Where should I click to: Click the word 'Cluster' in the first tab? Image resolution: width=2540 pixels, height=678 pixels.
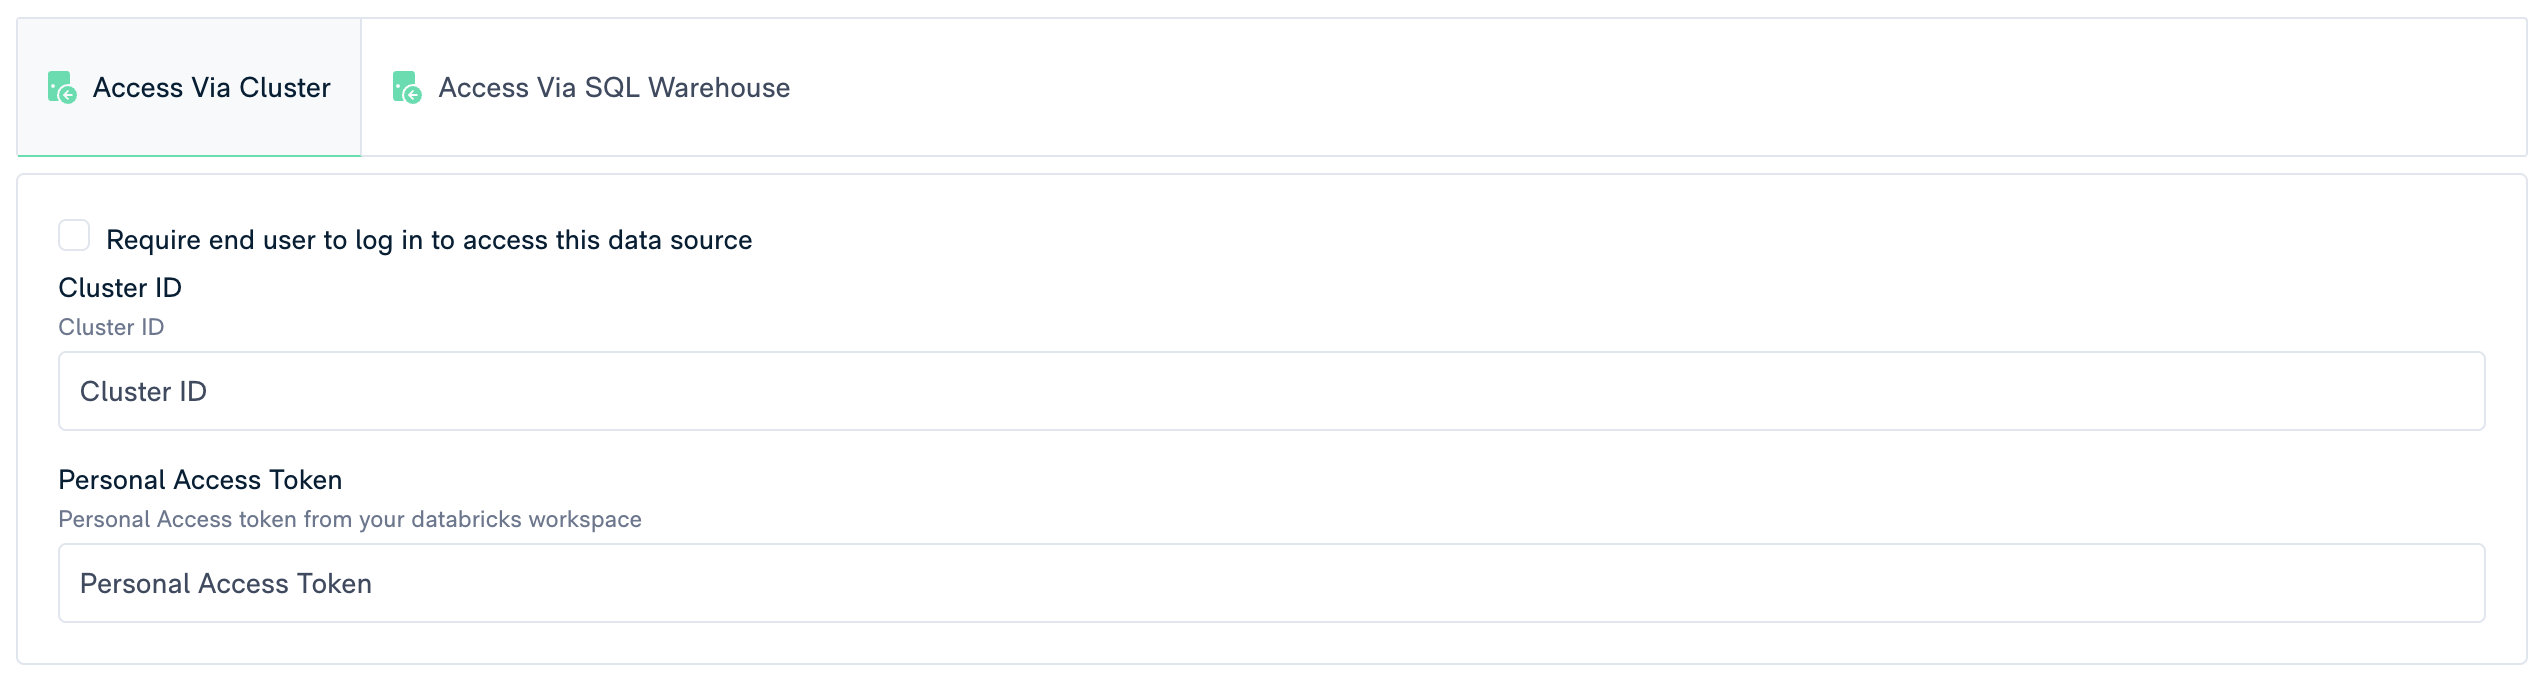click(285, 88)
